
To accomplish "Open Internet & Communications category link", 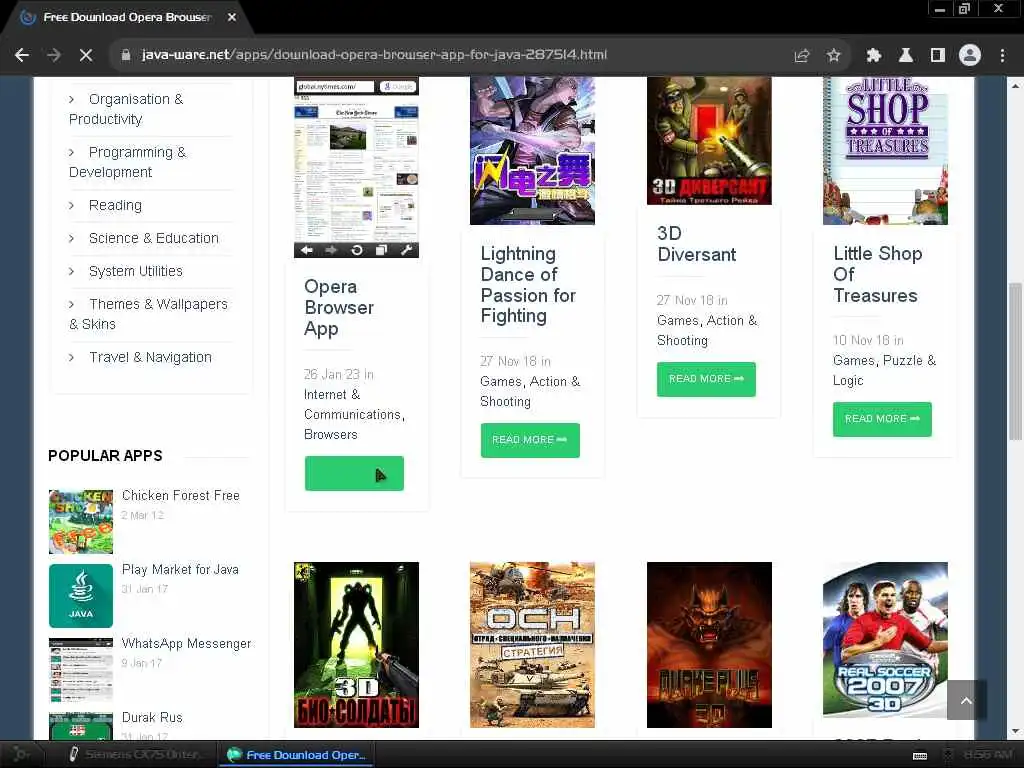I will [353, 404].
